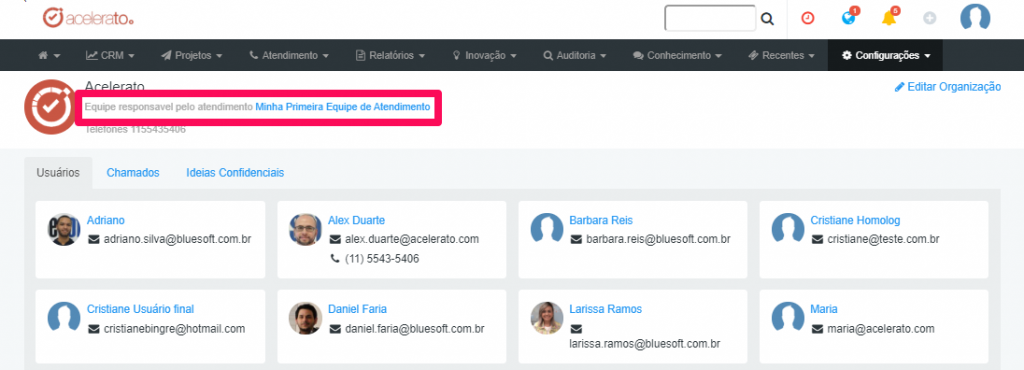Select the Usuários tab
This screenshot has height=370, width=1024.
point(58,173)
